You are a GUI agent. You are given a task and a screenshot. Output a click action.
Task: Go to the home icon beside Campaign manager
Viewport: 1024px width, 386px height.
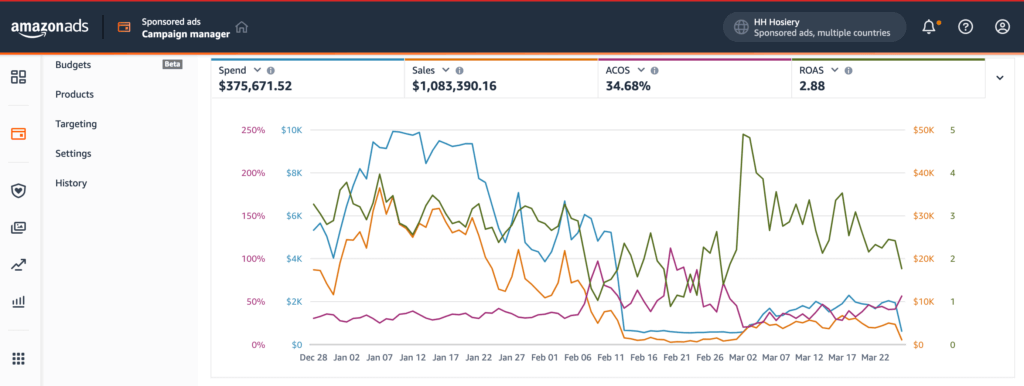pyautogui.click(x=242, y=27)
